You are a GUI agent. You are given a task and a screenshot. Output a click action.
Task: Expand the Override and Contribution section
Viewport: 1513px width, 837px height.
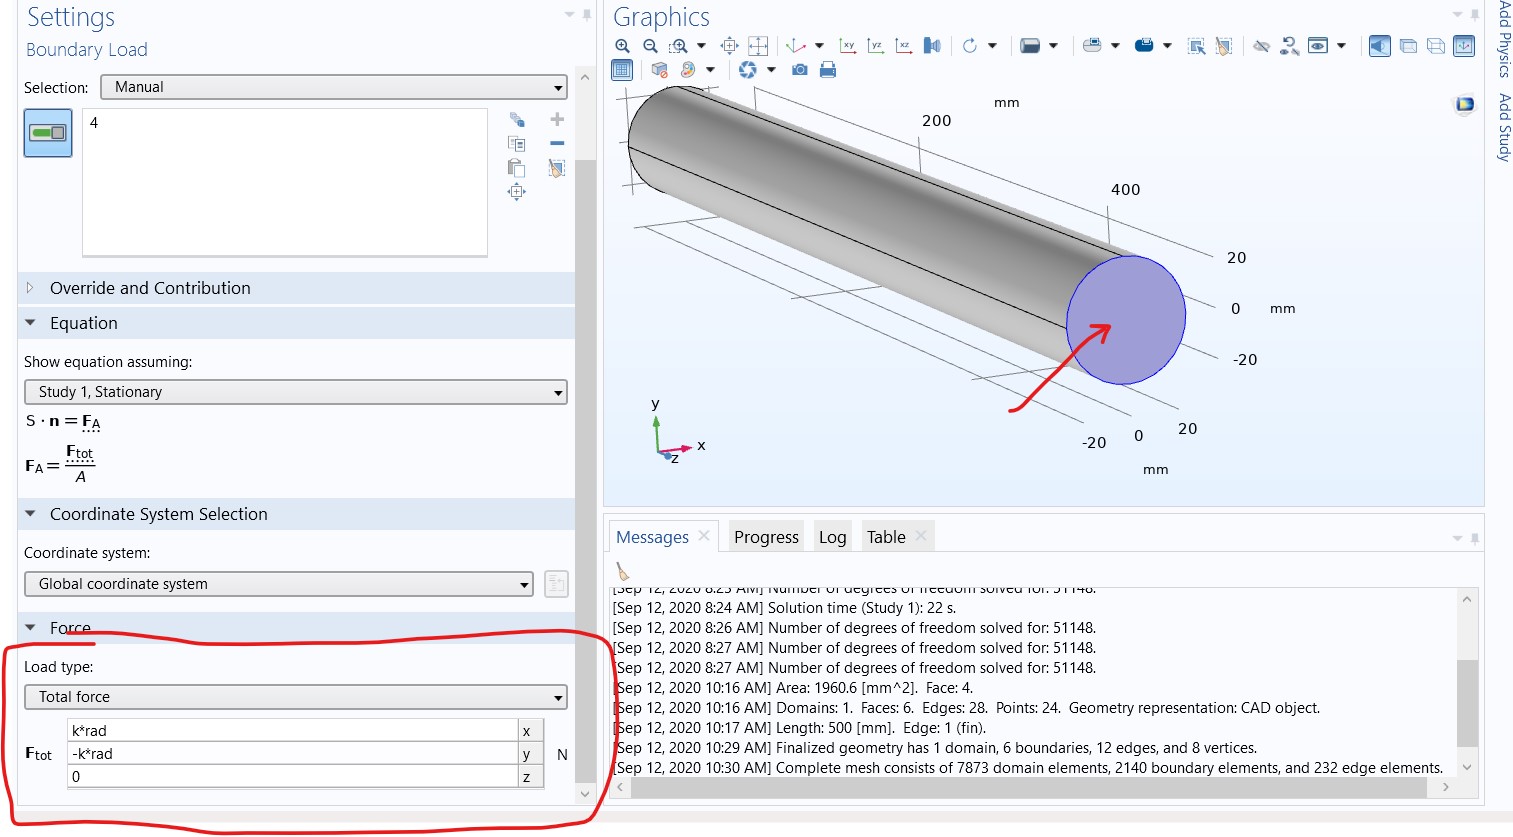tap(150, 288)
